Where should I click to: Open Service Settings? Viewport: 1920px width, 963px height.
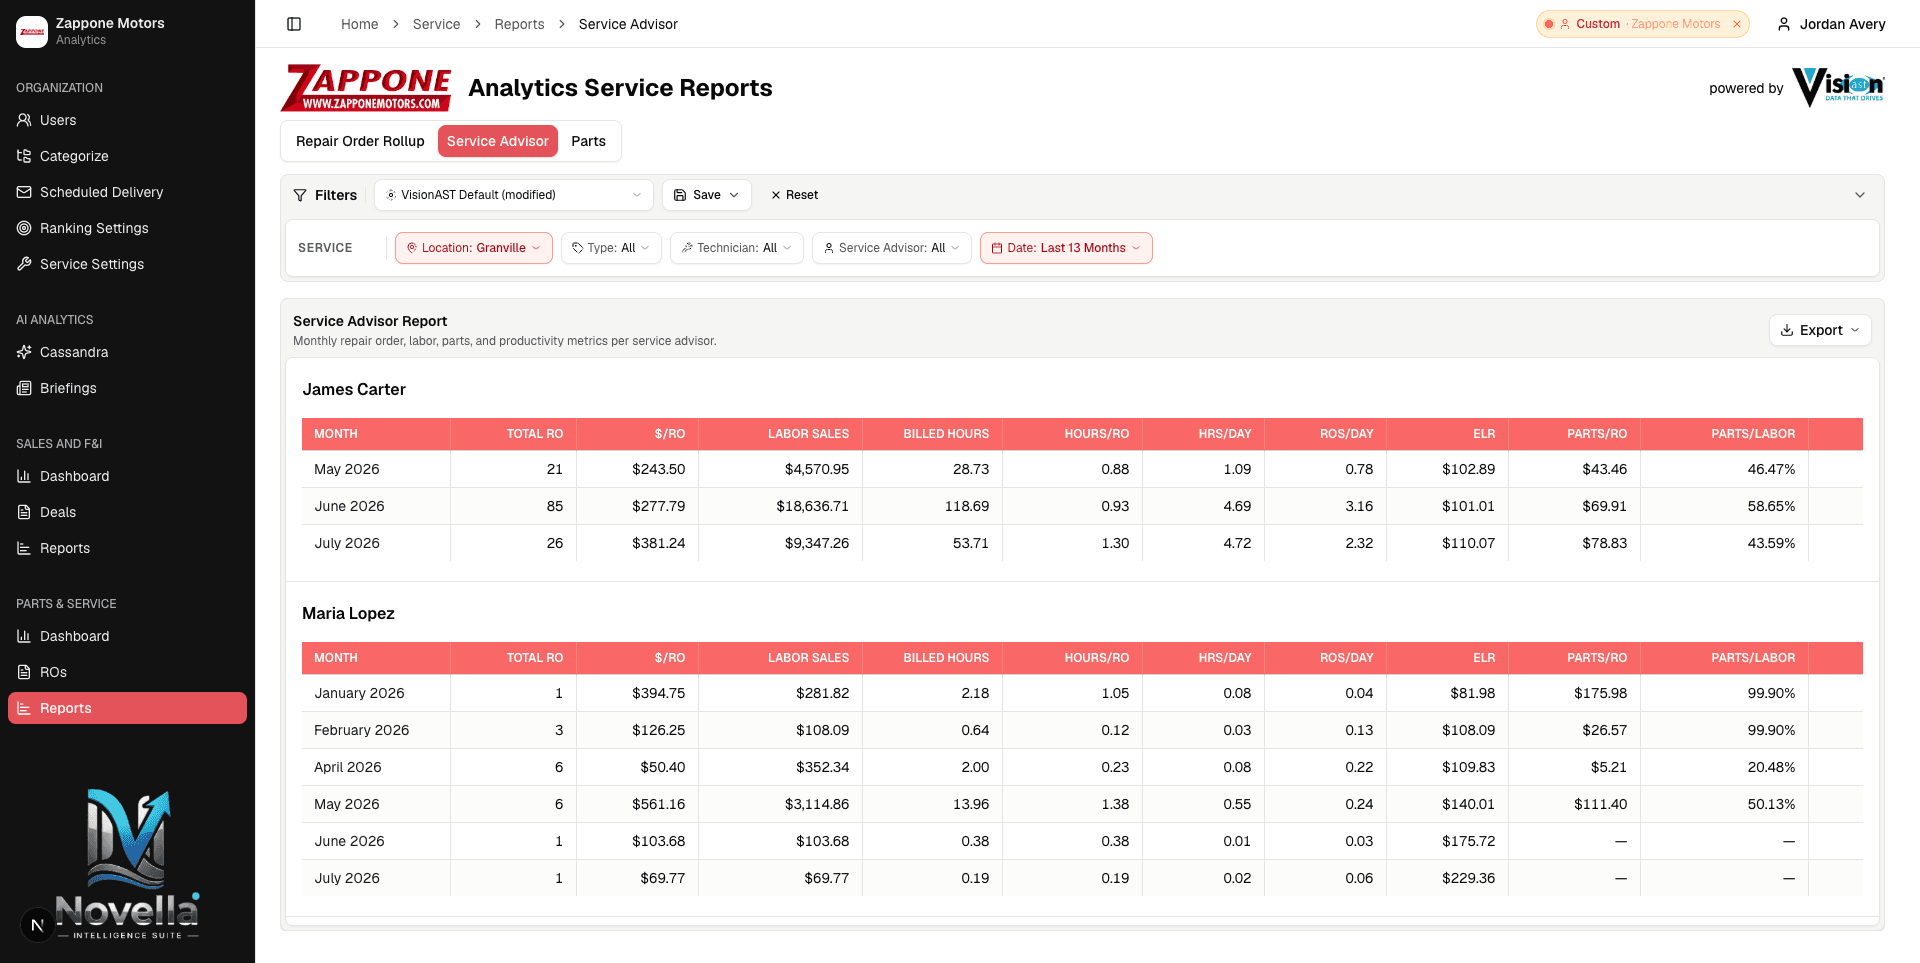(127, 264)
